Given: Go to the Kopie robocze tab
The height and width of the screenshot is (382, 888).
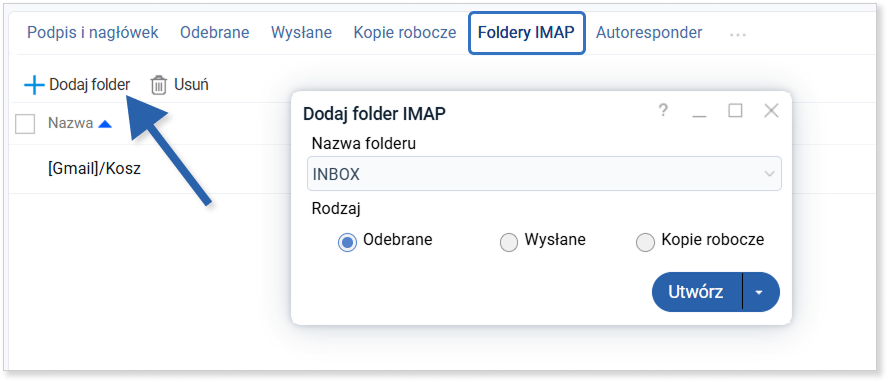Looking at the screenshot, I should point(405,33).
